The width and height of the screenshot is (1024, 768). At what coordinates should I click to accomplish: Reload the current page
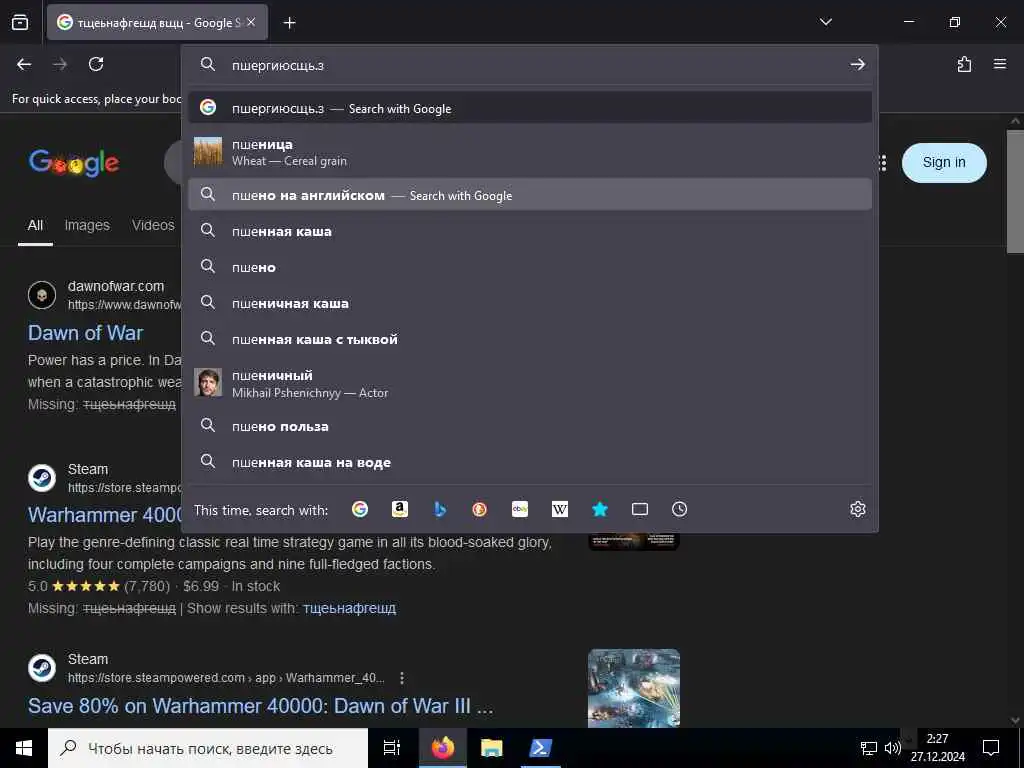[96, 64]
